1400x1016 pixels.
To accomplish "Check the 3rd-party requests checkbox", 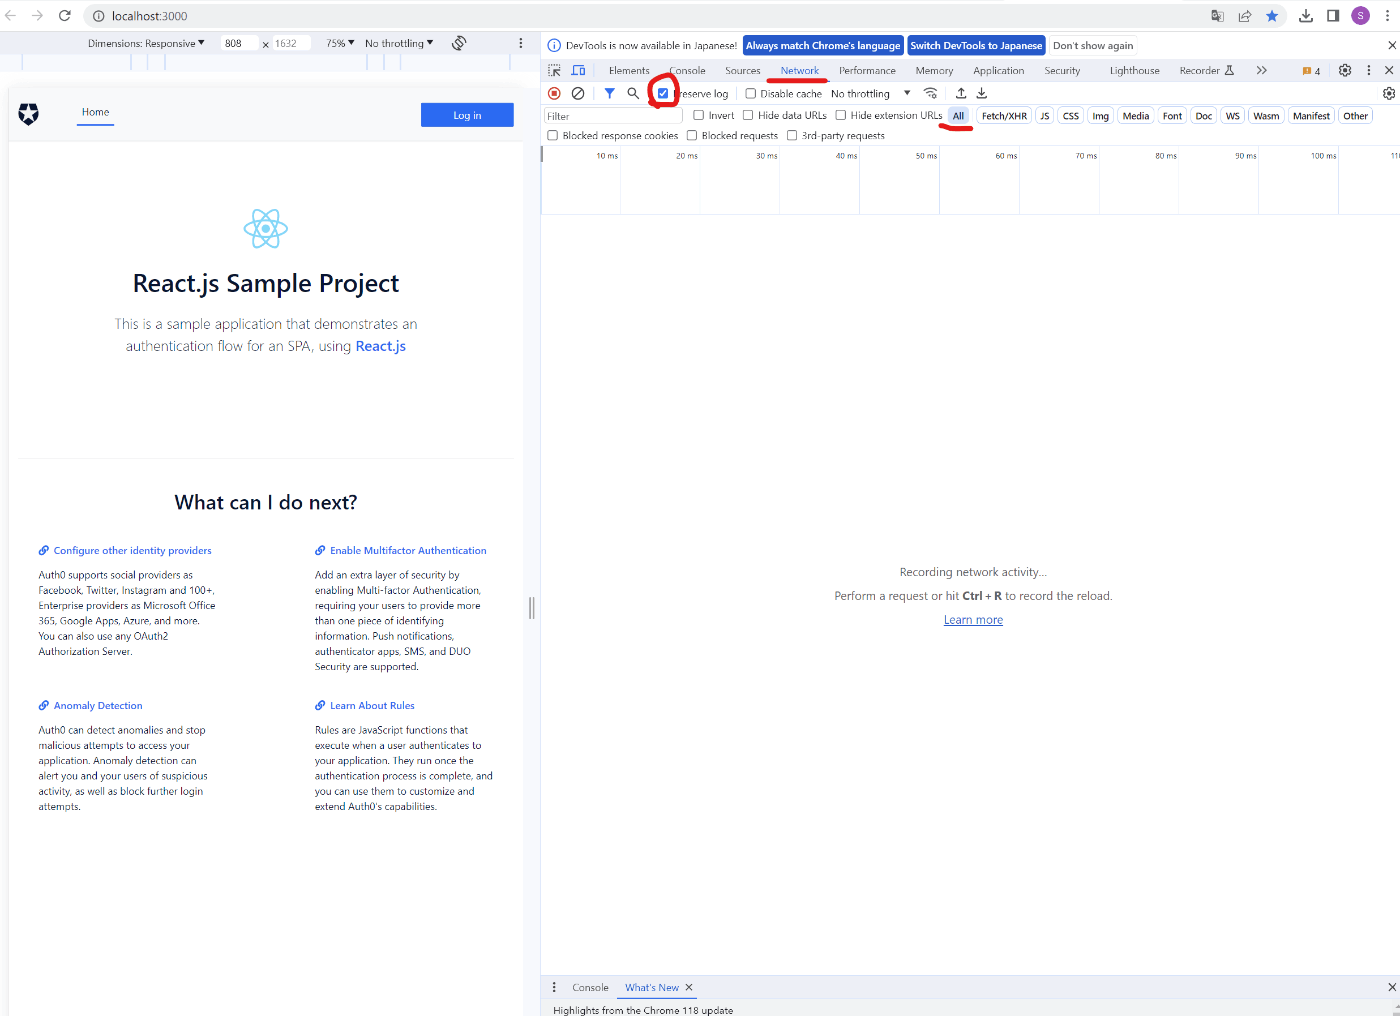I will (x=792, y=135).
